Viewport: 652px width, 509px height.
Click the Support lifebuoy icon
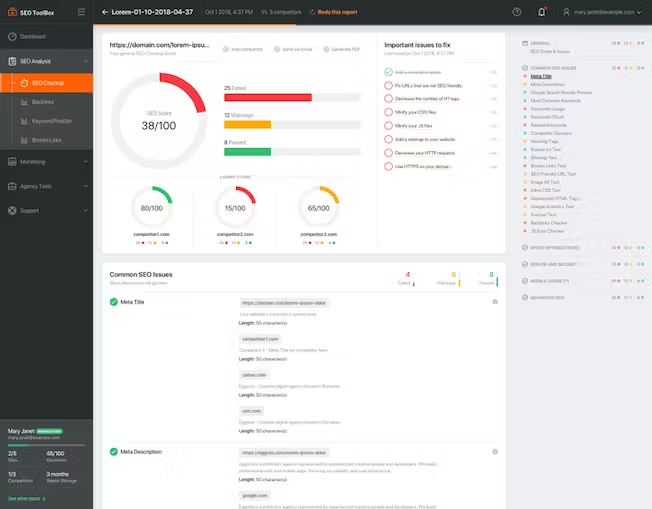click(x=12, y=210)
